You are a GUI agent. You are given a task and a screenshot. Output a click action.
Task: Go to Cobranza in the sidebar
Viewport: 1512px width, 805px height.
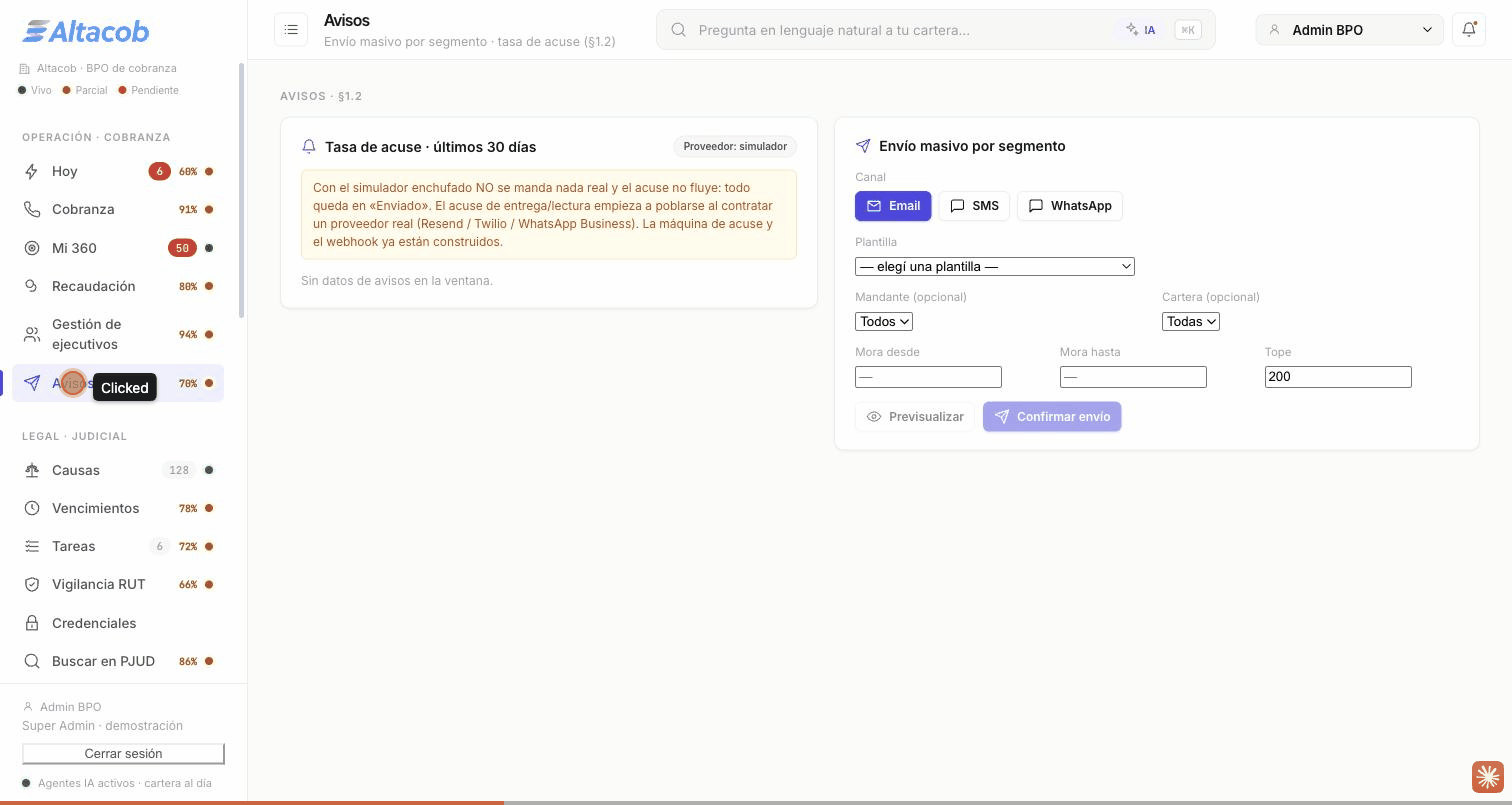(x=118, y=209)
